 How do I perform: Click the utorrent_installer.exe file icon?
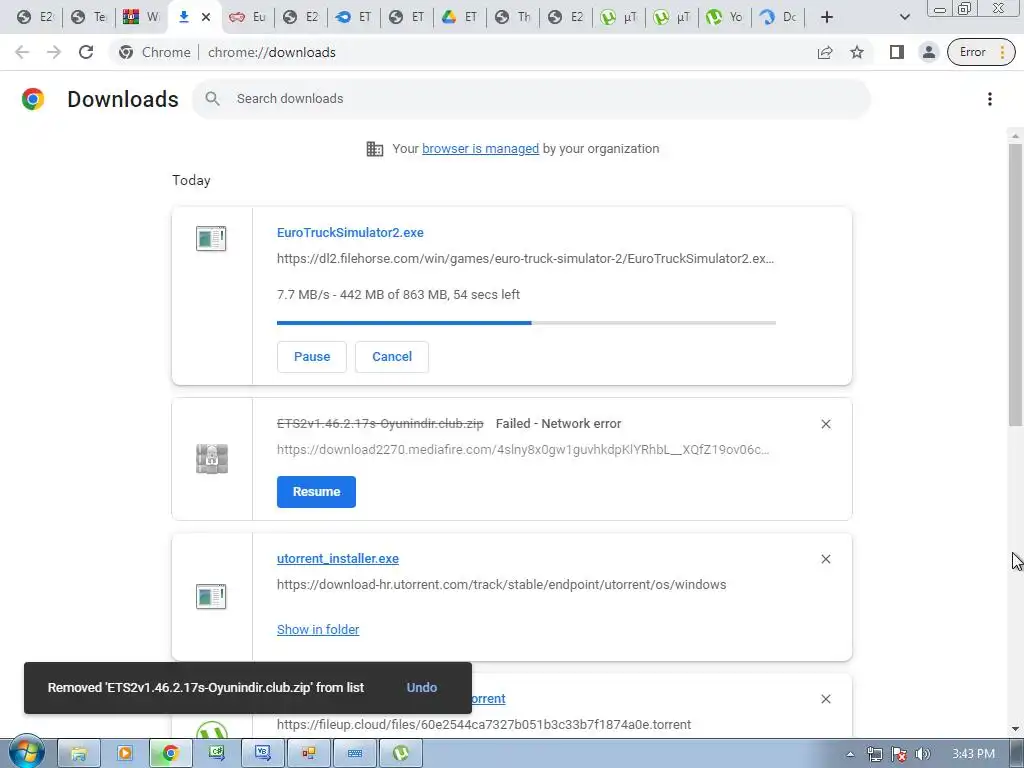point(211,596)
